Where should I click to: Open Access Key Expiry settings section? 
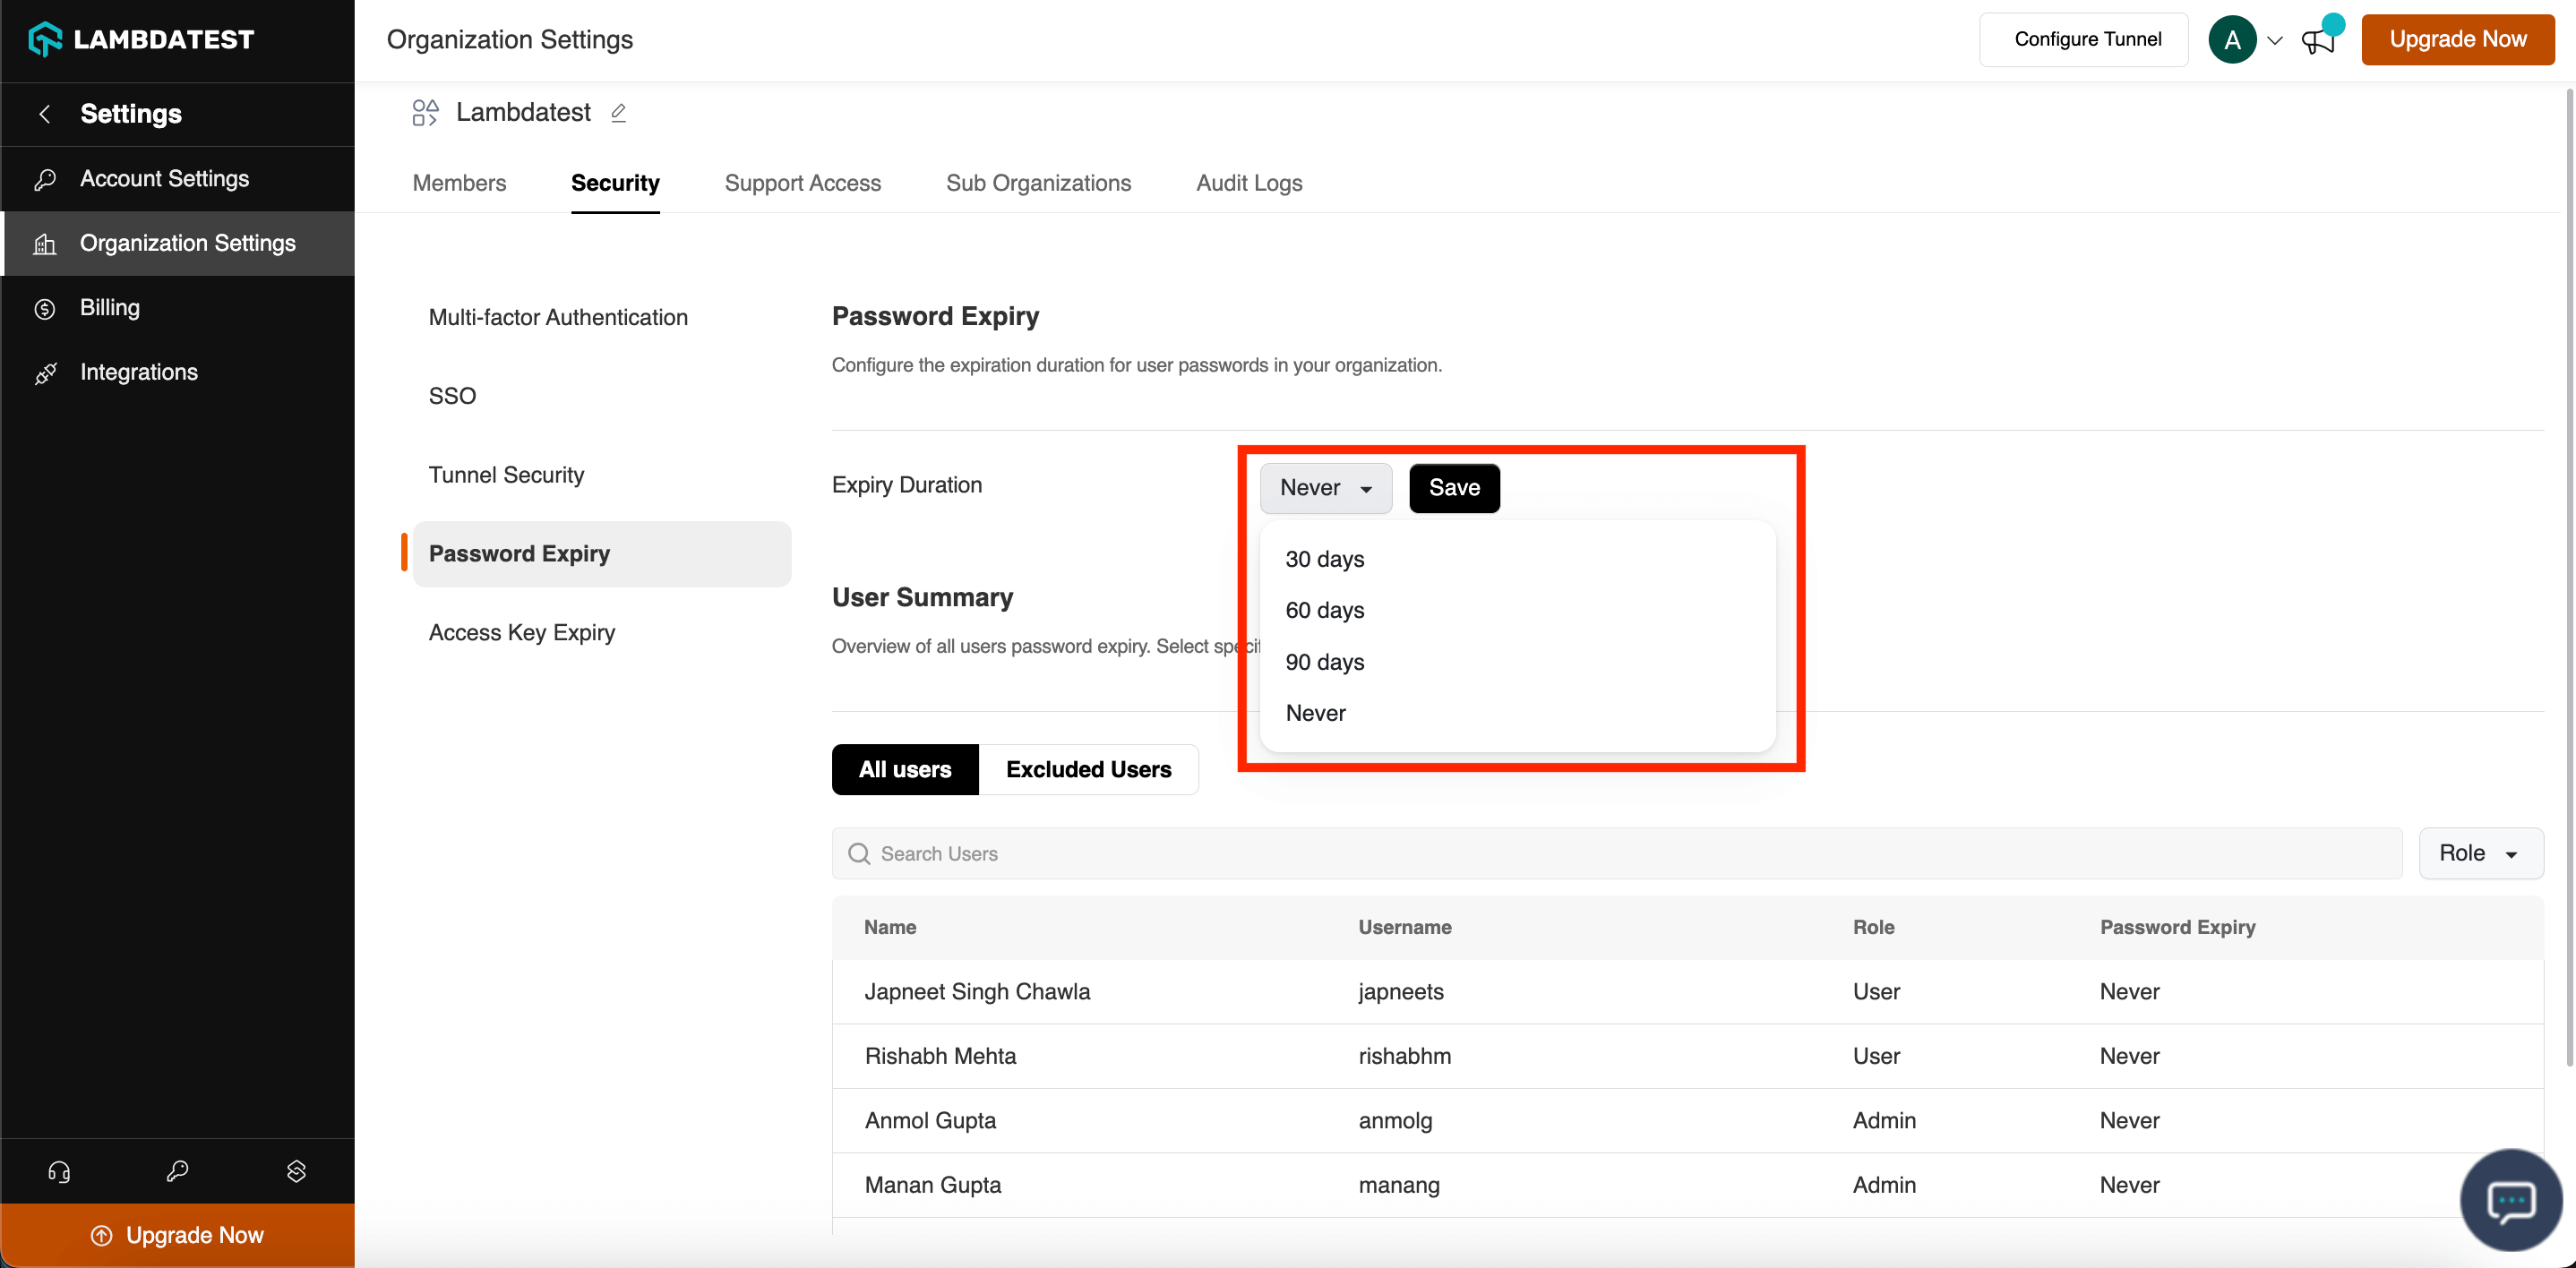pos(521,632)
